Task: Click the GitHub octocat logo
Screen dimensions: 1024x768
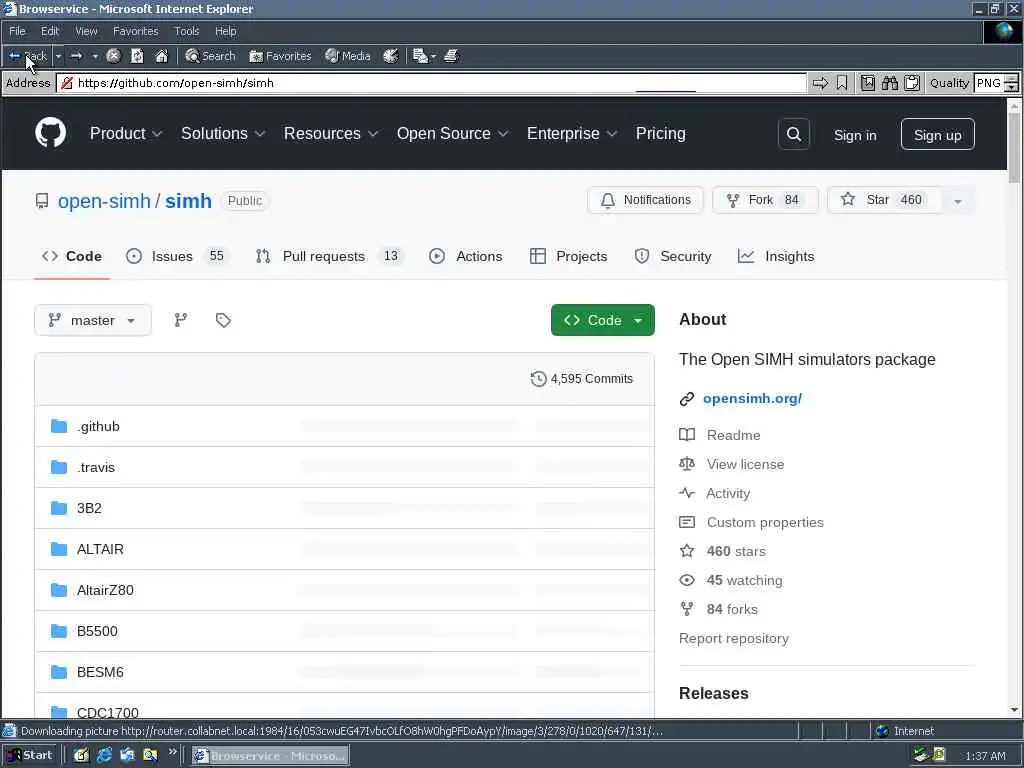Action: 50,133
